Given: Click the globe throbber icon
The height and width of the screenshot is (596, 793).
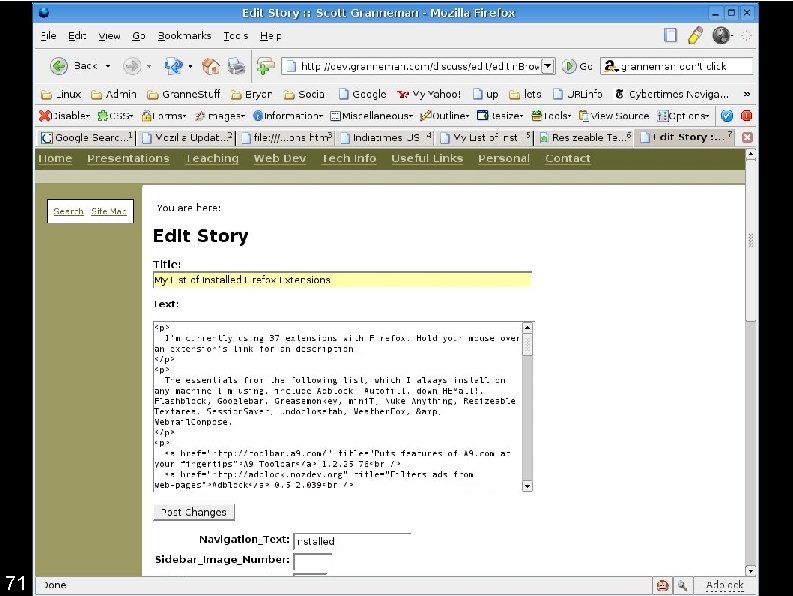Looking at the screenshot, I should [722, 35].
